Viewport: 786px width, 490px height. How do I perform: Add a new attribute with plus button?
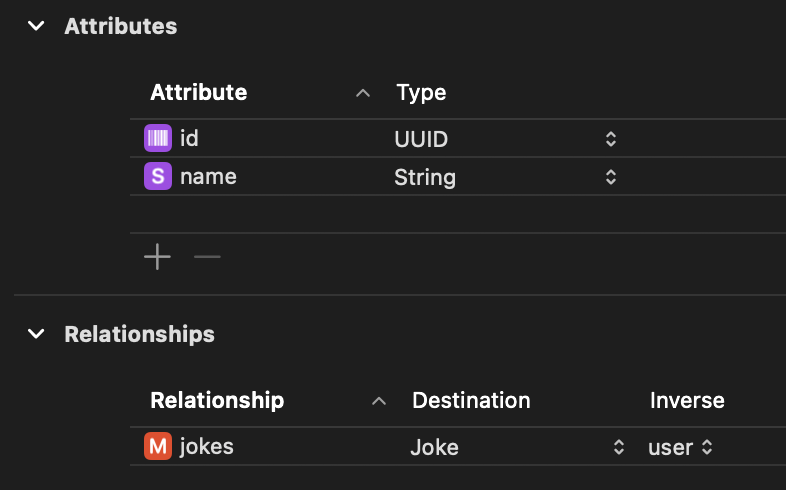coord(157,257)
